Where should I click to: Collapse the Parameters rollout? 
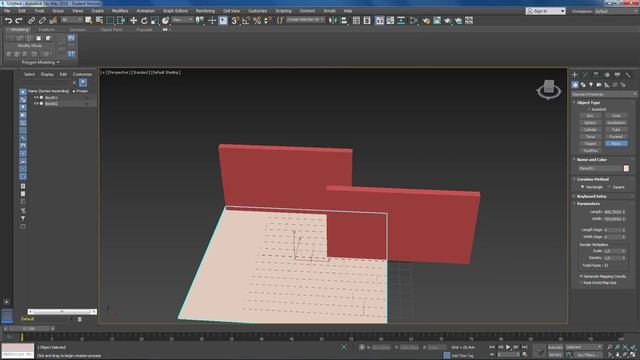click(588, 203)
